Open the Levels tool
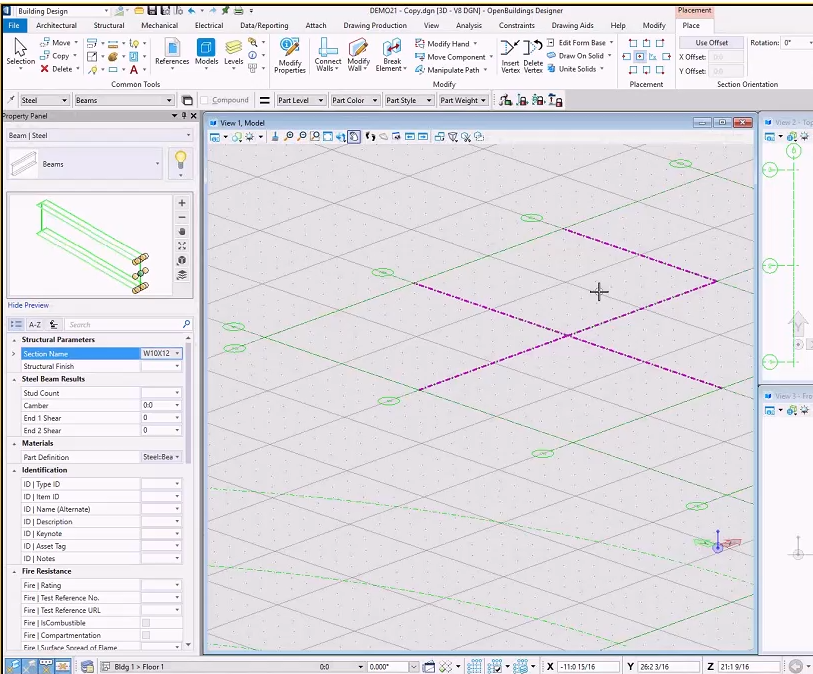This screenshot has height=674, width=813. point(233,52)
